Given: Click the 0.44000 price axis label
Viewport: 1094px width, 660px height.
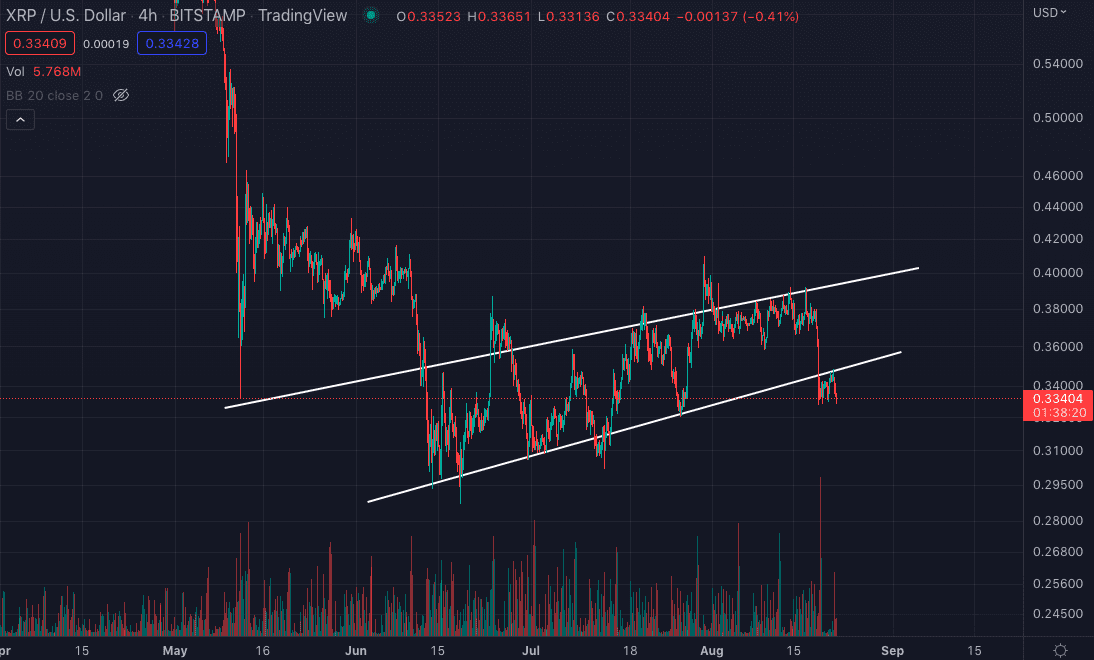Looking at the screenshot, I should click(x=1058, y=207).
